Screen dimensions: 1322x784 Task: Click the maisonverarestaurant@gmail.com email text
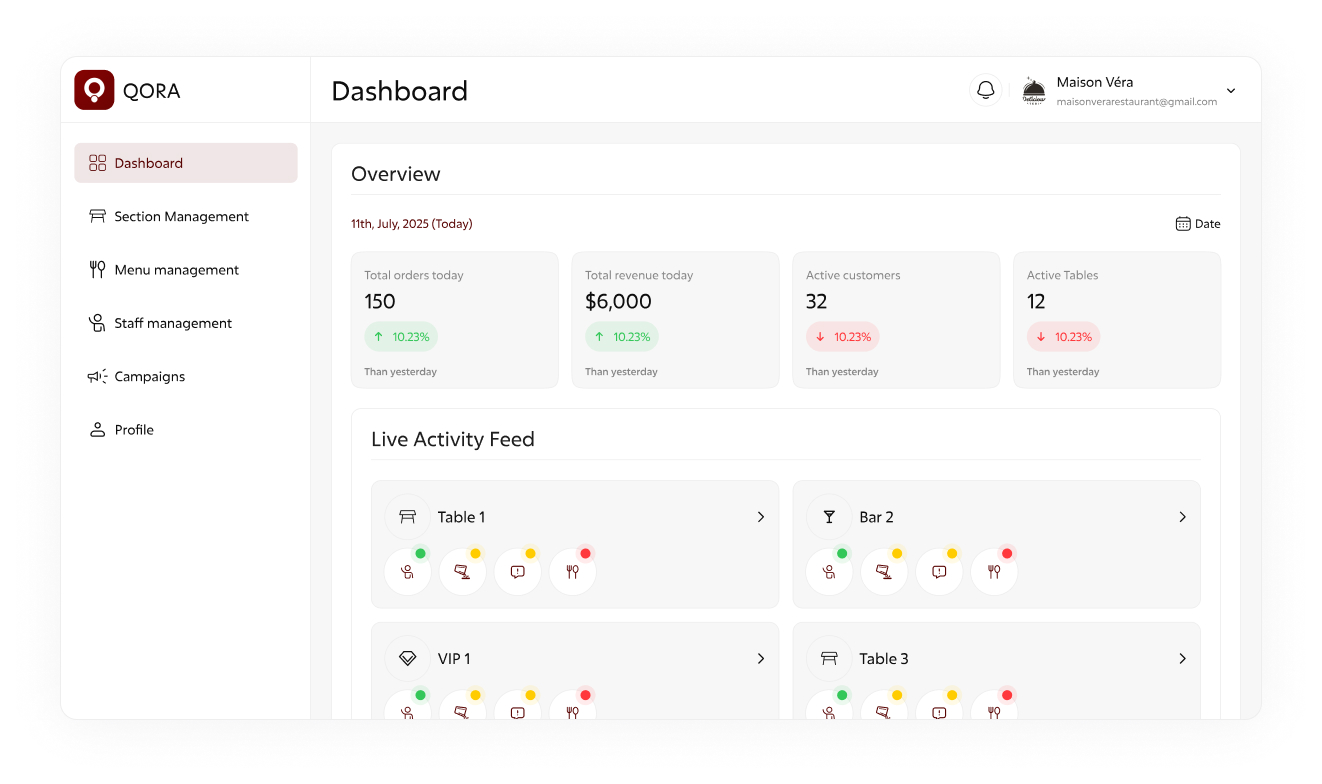pyautogui.click(x=1137, y=102)
